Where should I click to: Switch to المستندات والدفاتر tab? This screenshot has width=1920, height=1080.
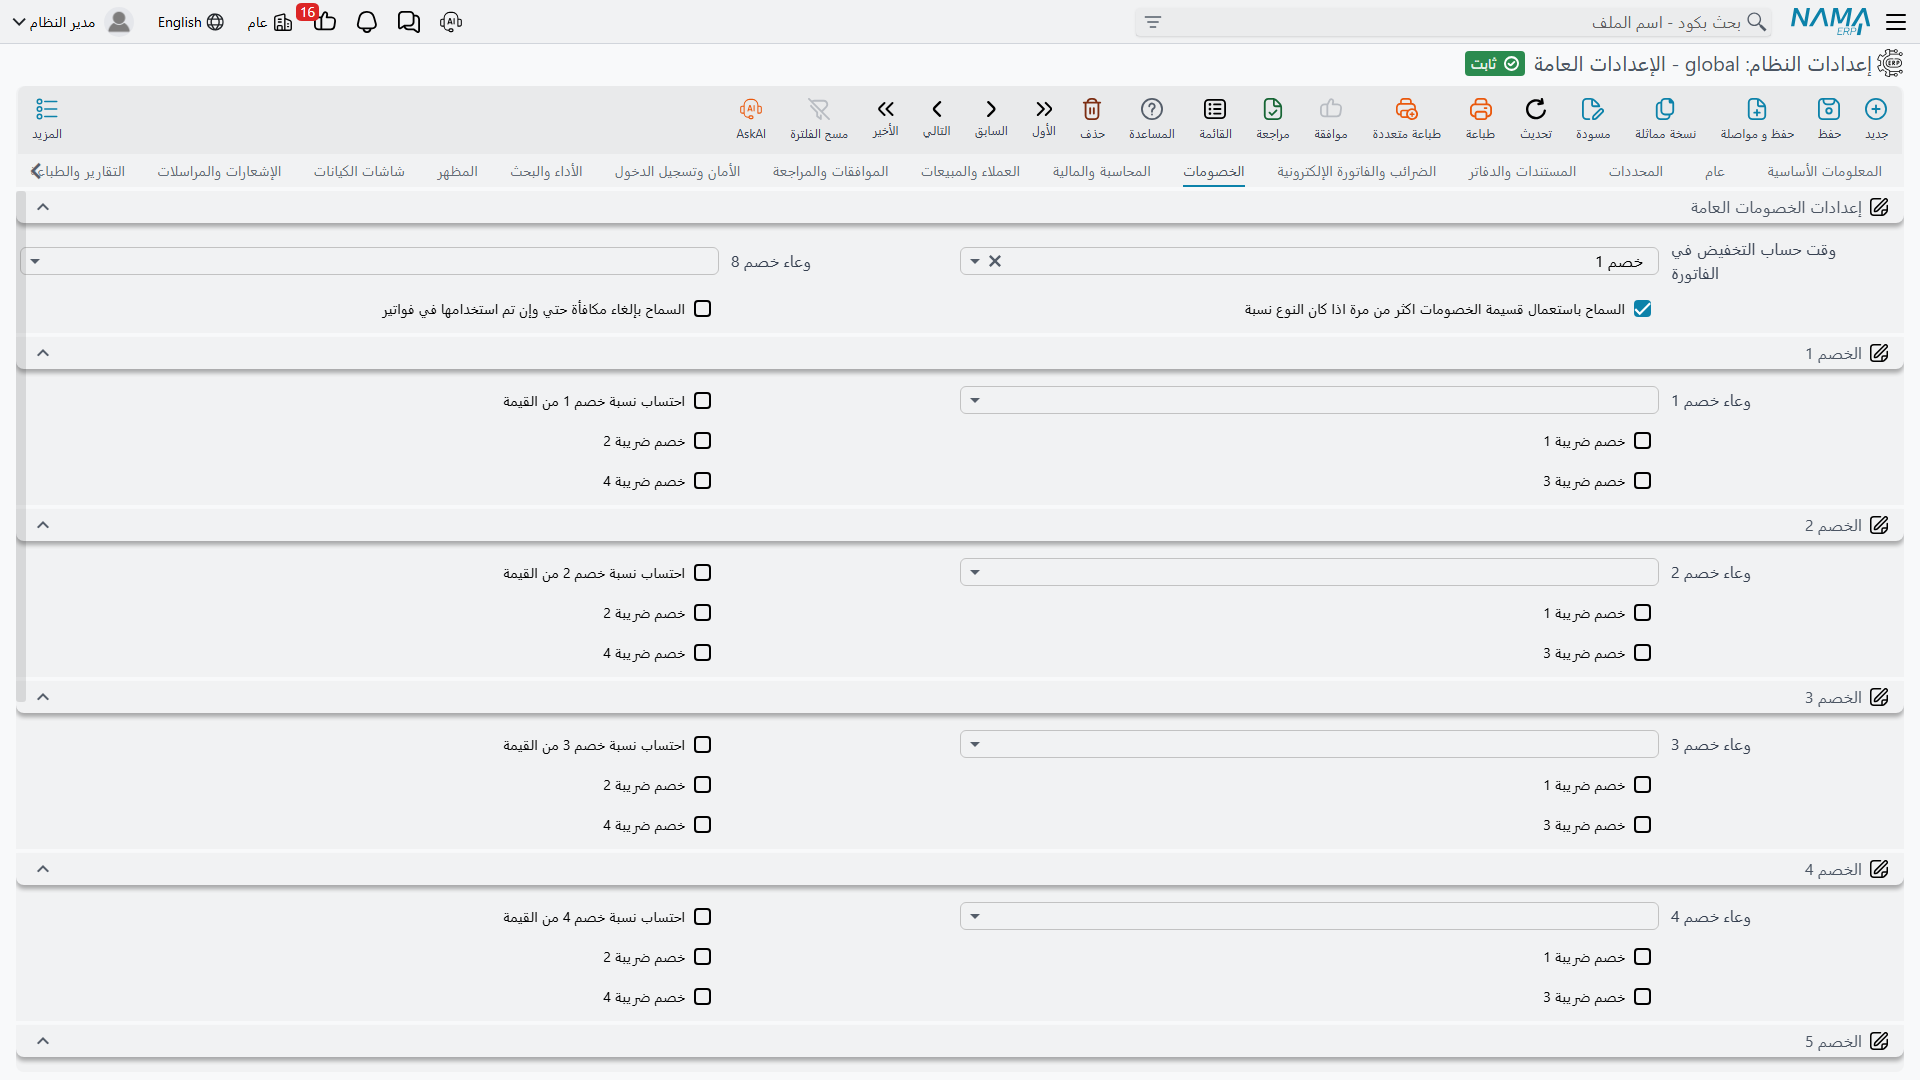point(1522,172)
